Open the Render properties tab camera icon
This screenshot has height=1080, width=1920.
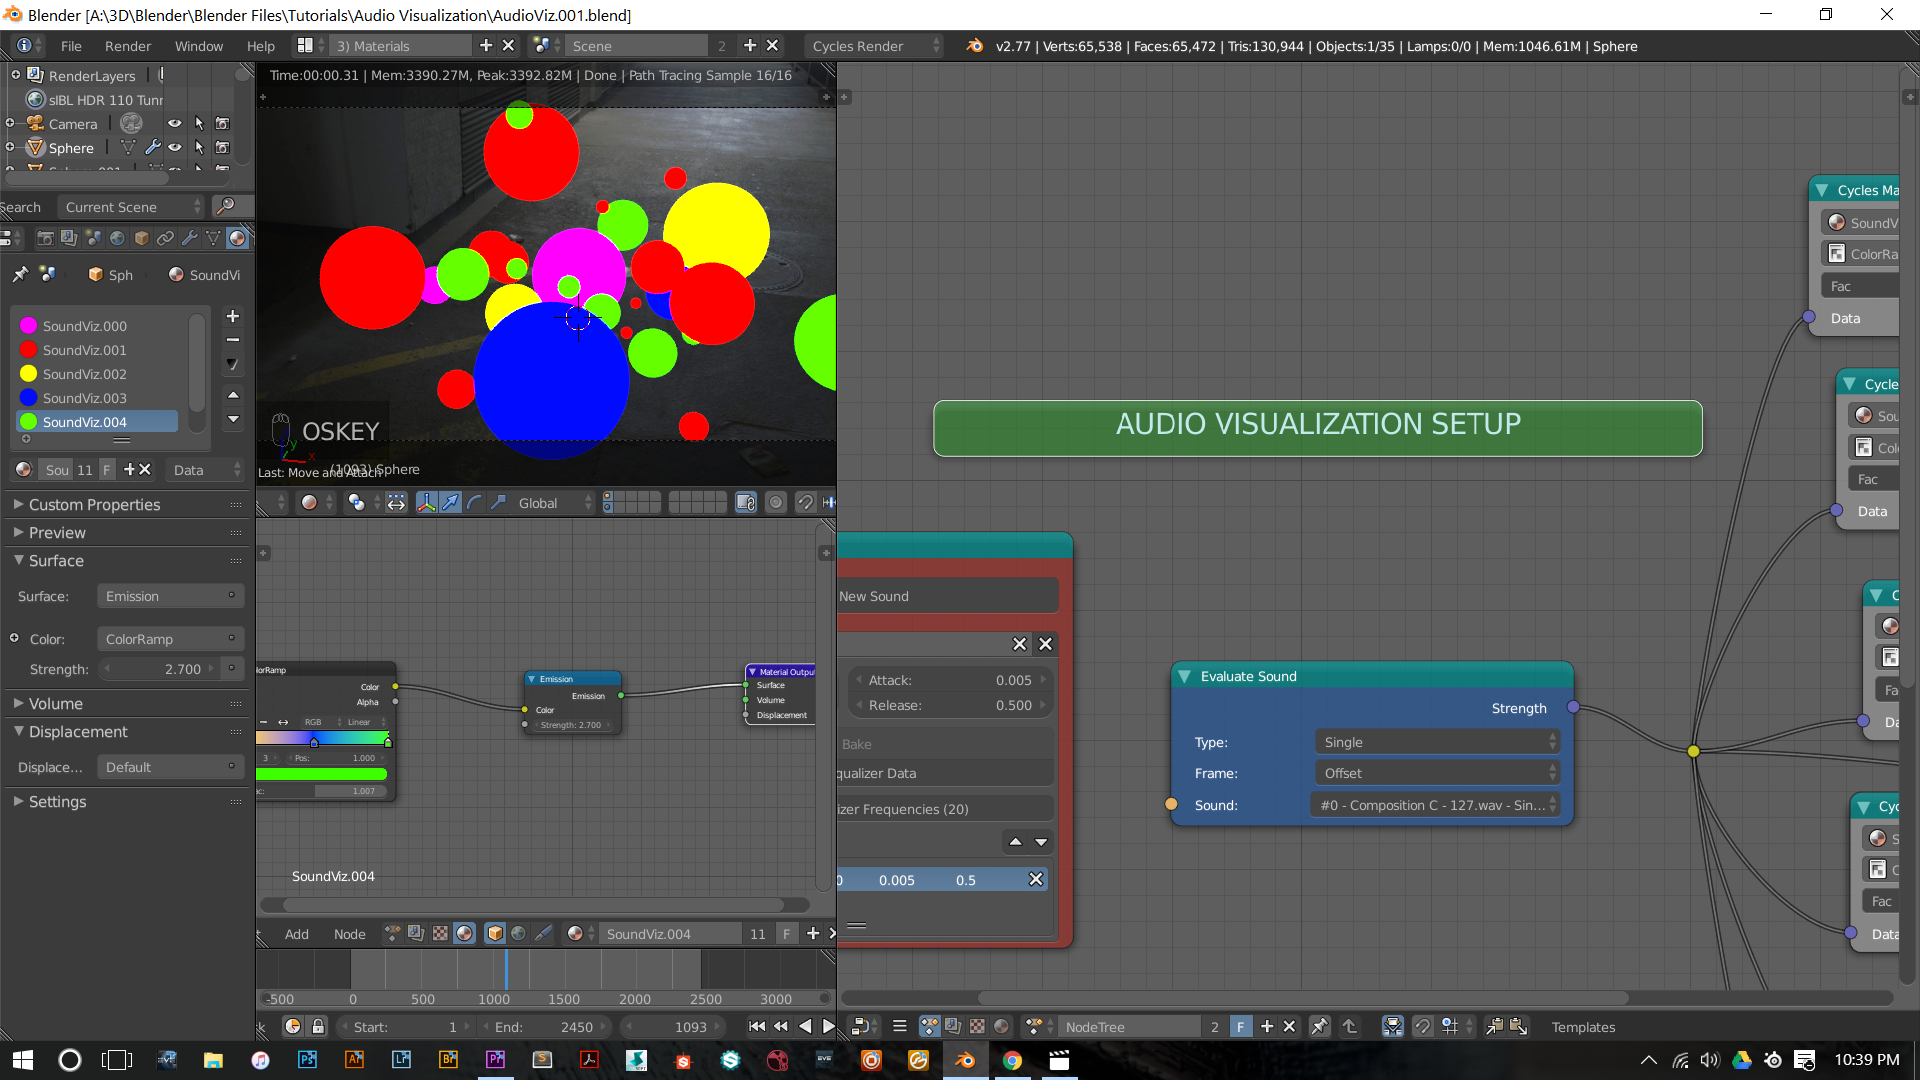click(45, 238)
